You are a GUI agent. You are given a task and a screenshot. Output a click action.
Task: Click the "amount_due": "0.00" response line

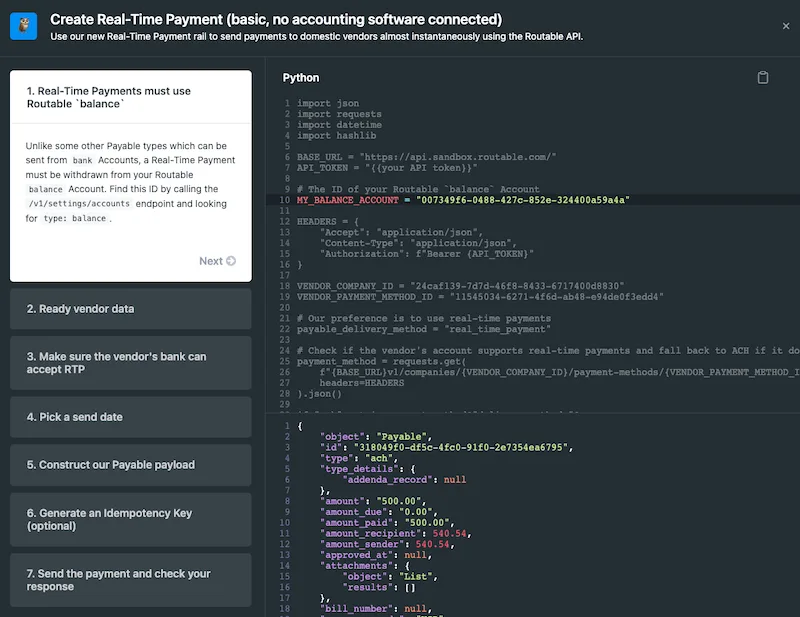pos(378,512)
